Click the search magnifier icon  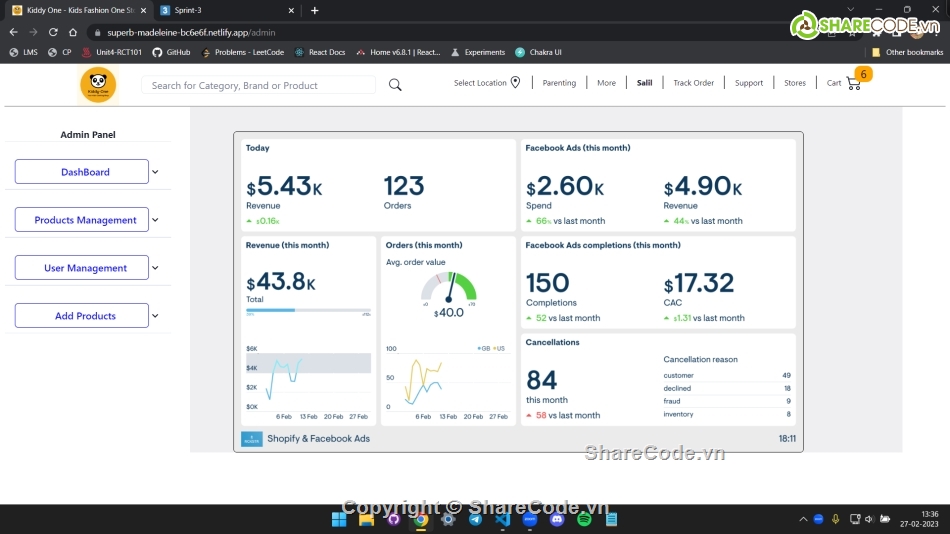[395, 85]
